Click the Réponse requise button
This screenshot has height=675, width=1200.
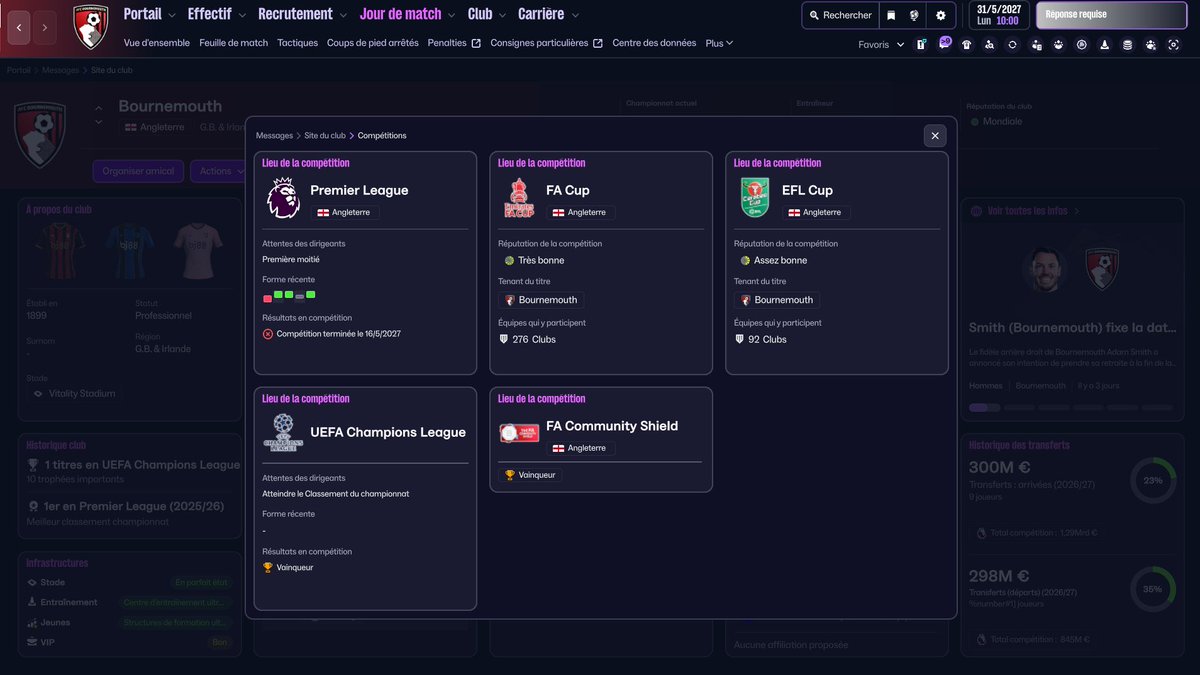click(1111, 15)
